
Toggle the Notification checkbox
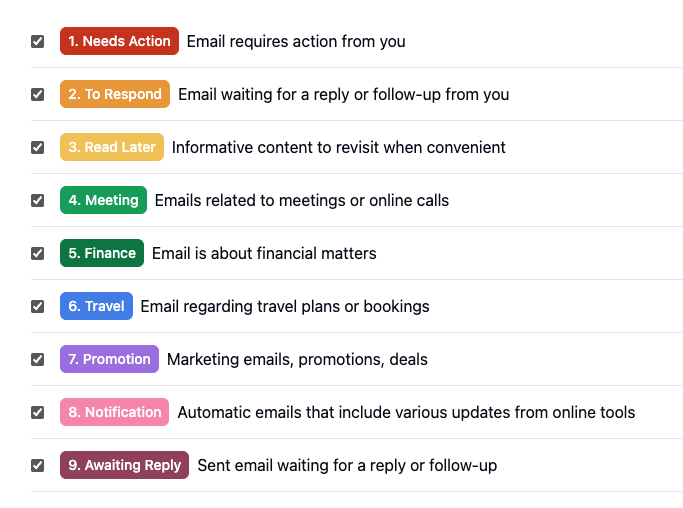coord(37,412)
